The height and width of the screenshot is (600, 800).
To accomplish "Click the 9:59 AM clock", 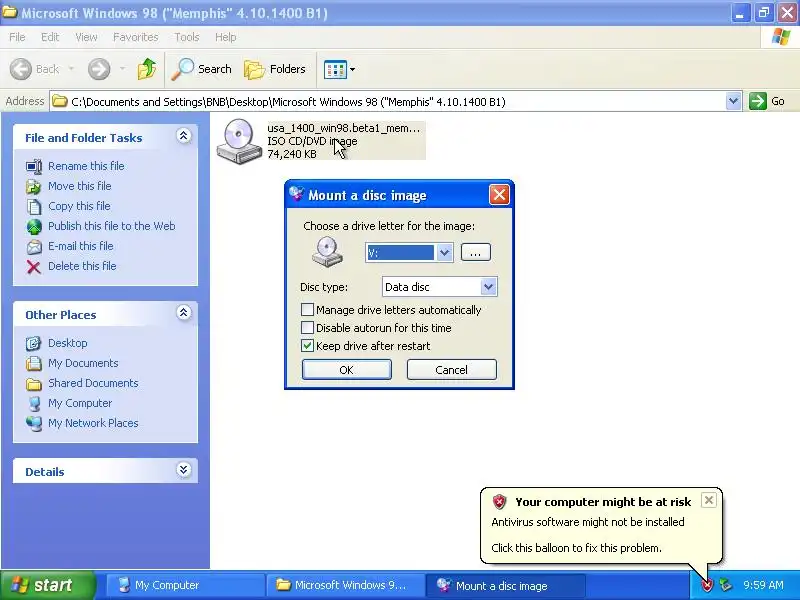I will pyautogui.click(x=763, y=585).
